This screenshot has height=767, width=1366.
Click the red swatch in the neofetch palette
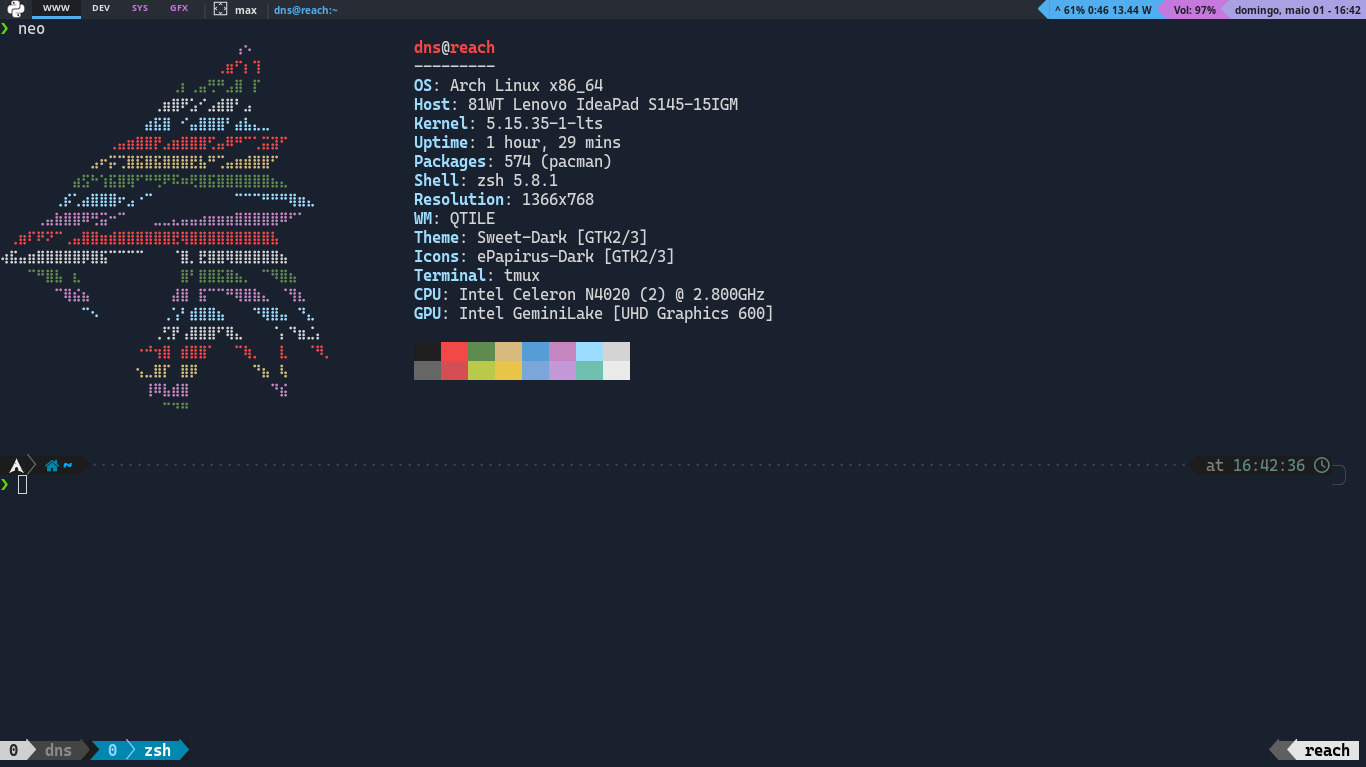click(453, 353)
